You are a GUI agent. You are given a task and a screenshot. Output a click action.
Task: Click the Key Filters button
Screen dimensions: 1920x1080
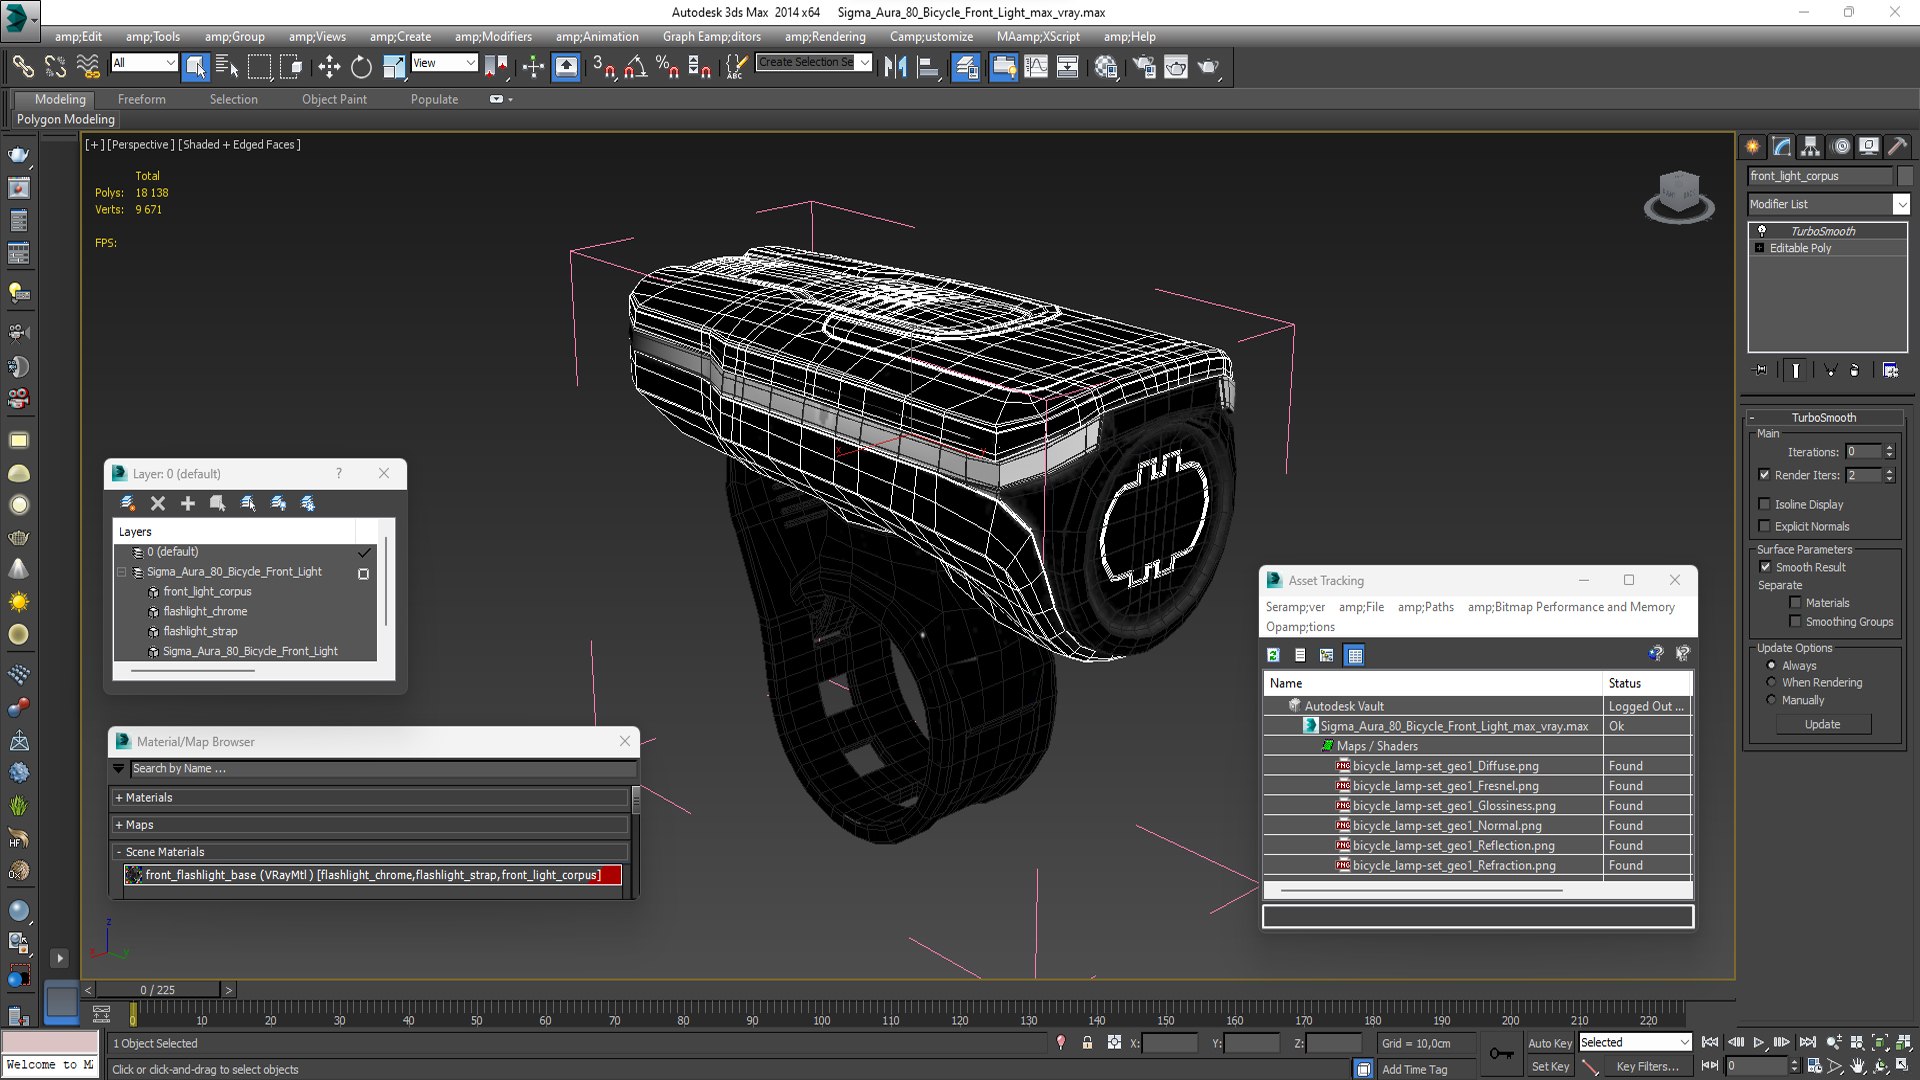click(1646, 1066)
